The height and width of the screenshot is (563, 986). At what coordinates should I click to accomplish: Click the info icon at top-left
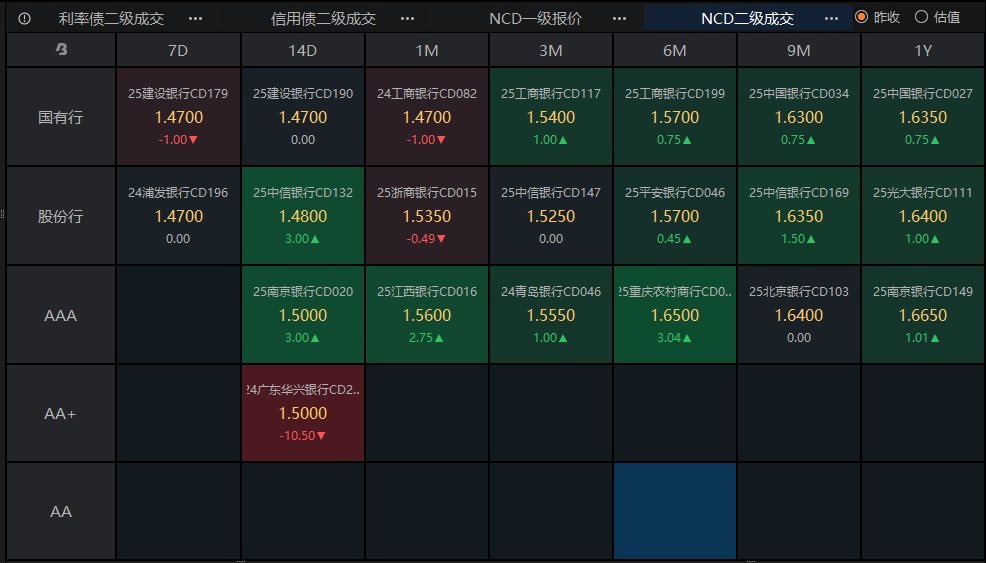pyautogui.click(x=25, y=18)
